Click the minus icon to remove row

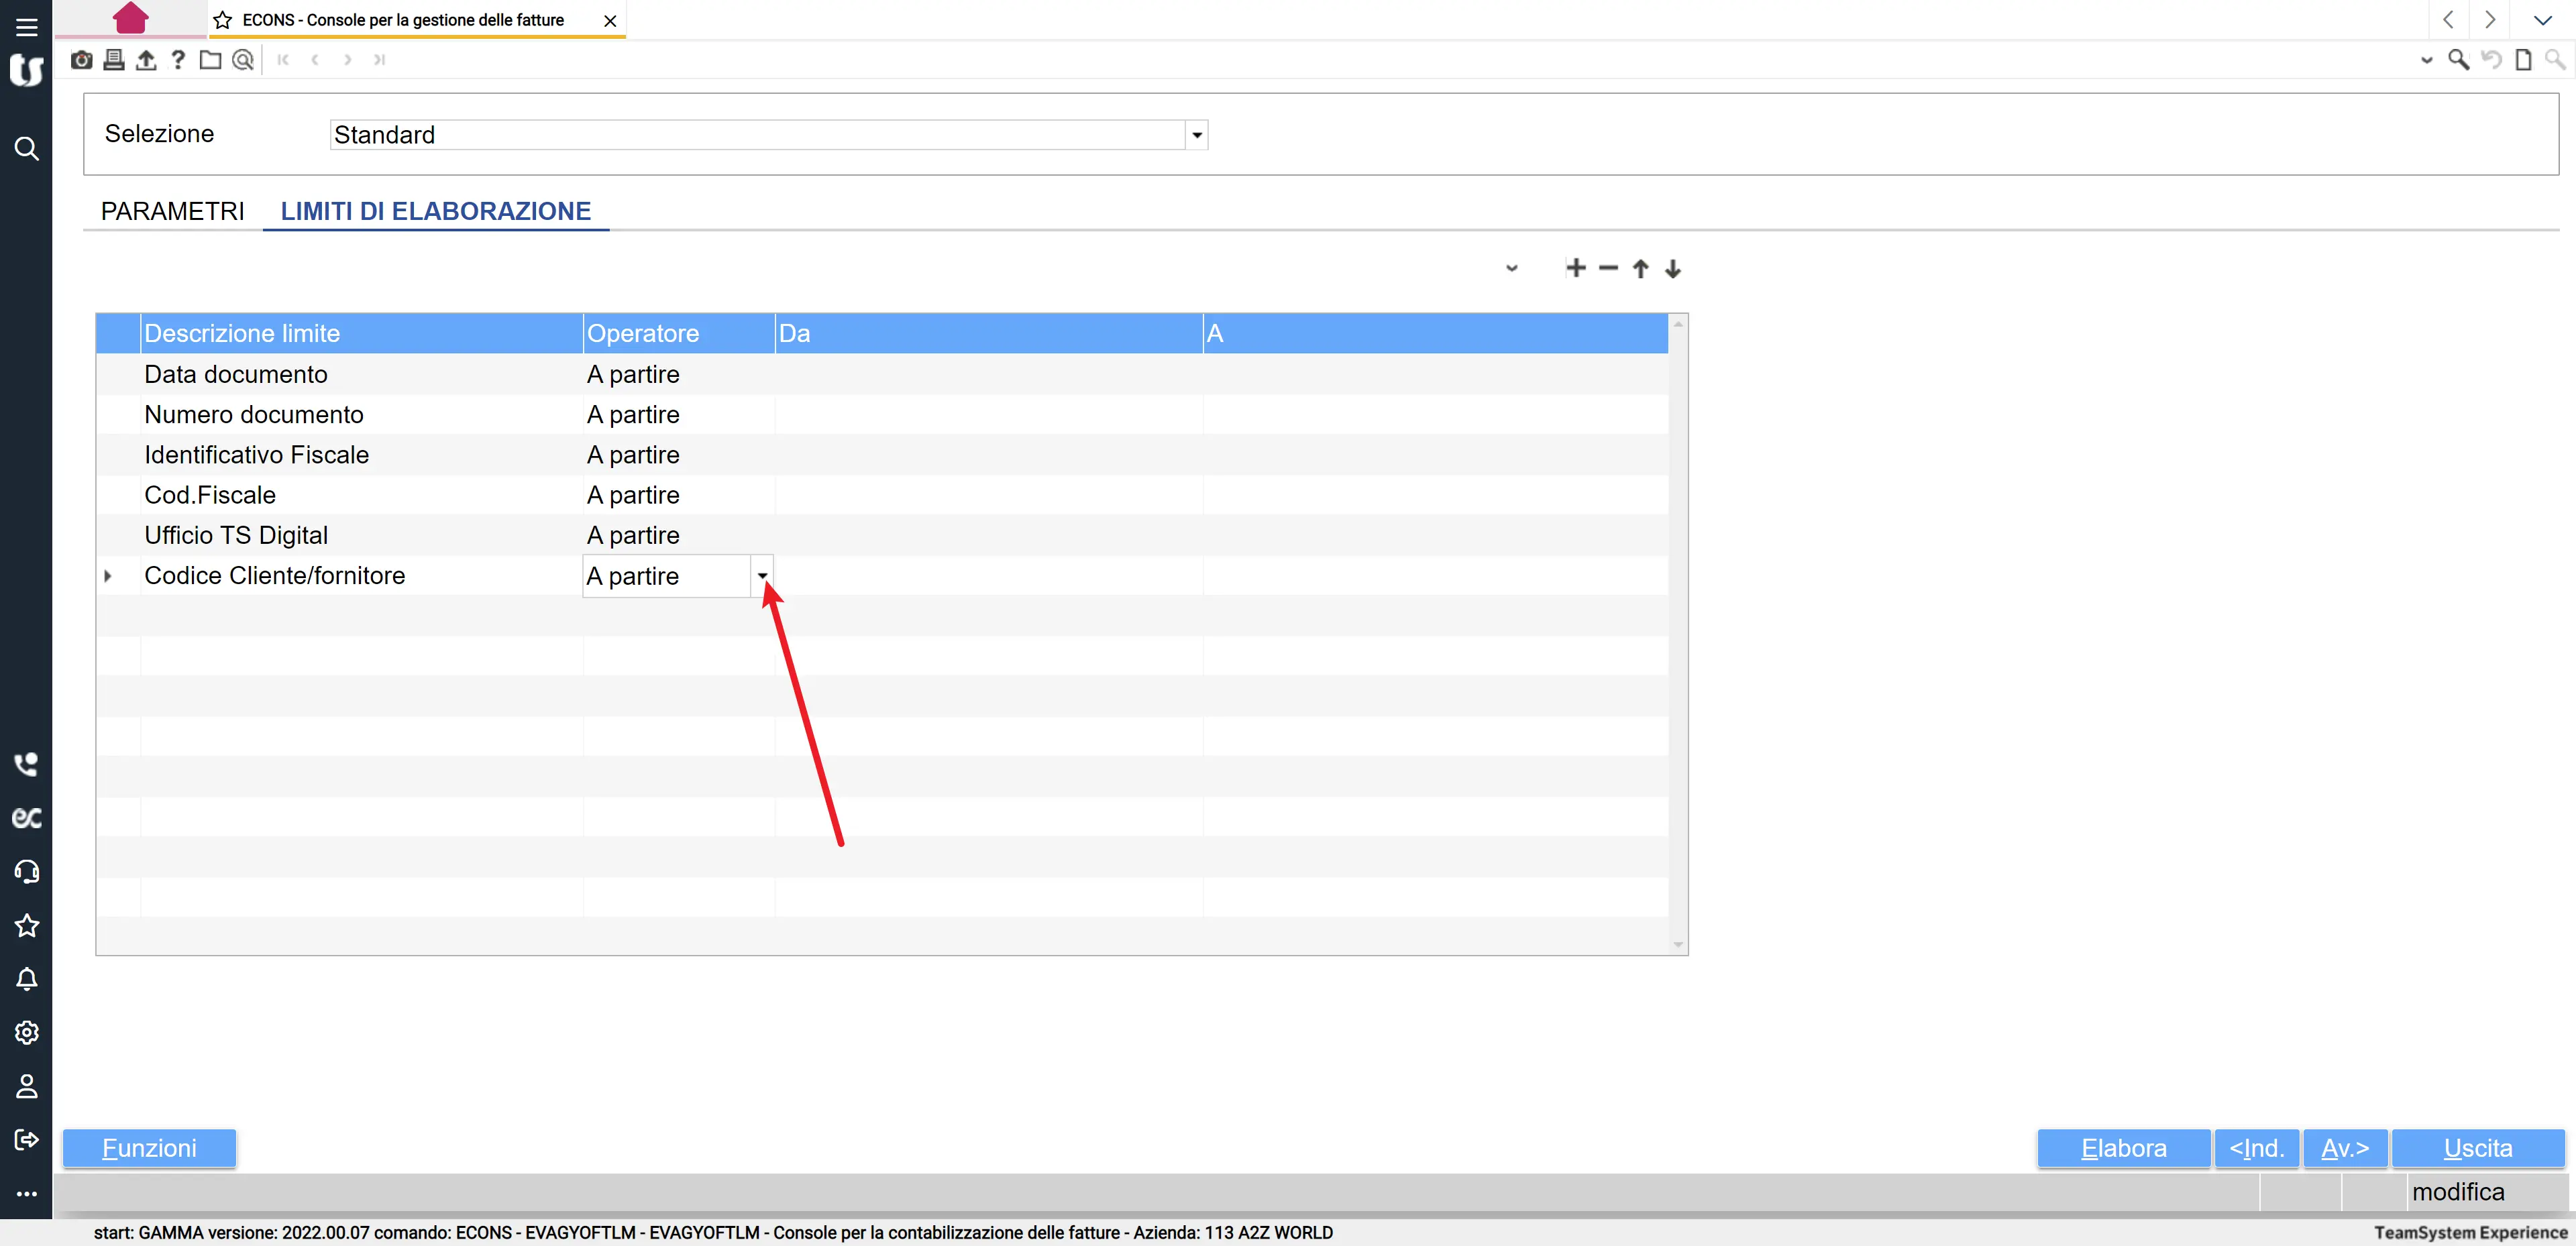pos(1608,268)
